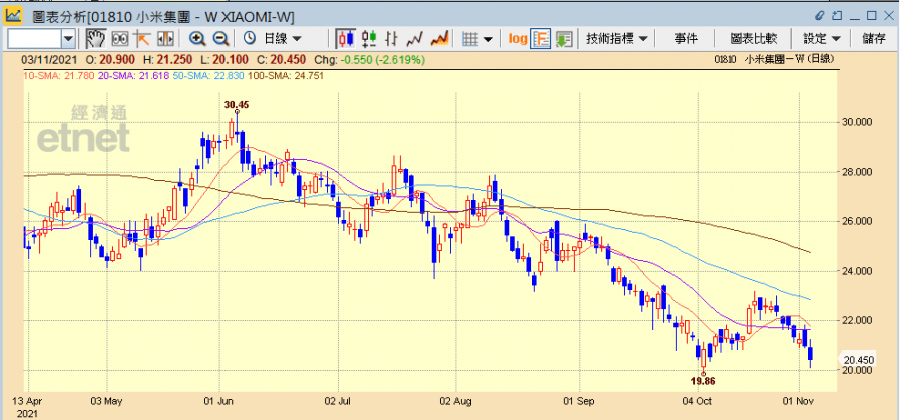Click the zoom in magnifier
This screenshot has height=420, width=900.
coord(197,38)
